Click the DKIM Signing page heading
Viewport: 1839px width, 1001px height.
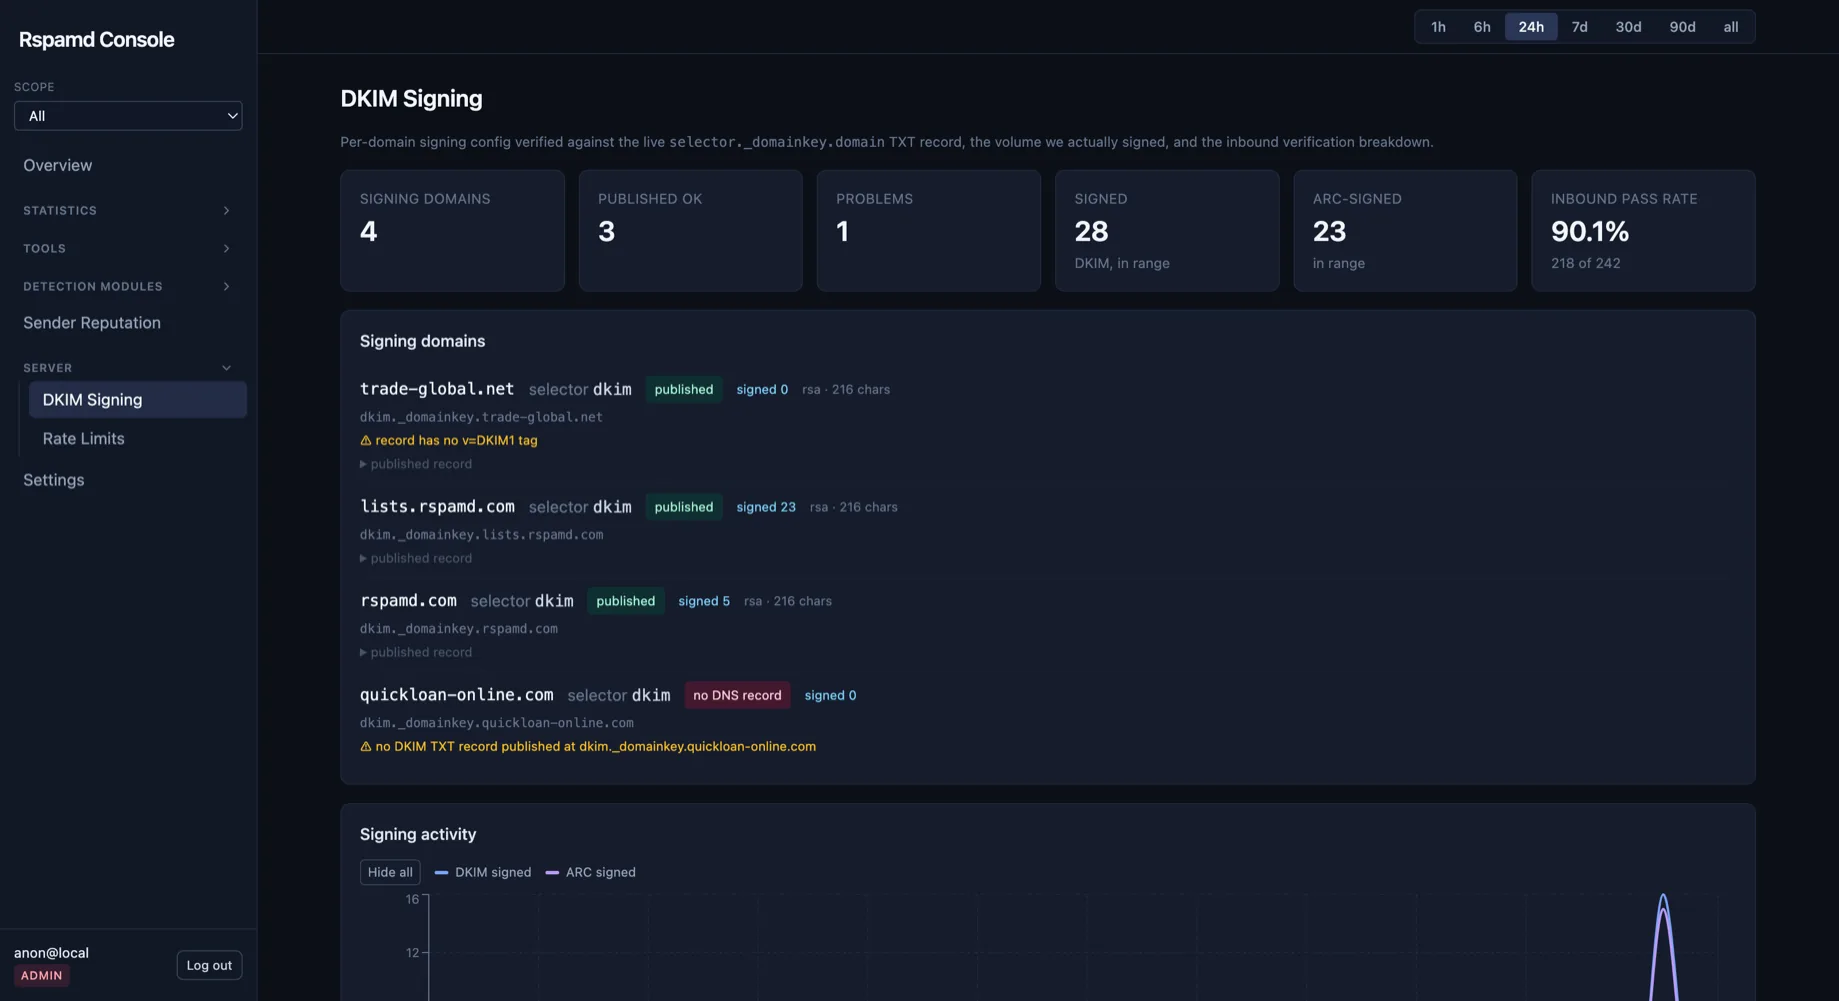(x=411, y=99)
